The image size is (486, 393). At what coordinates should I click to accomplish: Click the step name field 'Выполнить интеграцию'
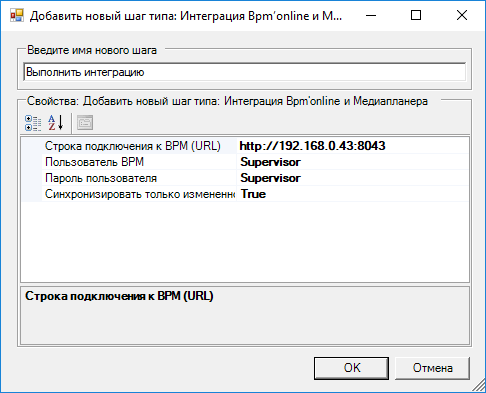[x=245, y=72]
